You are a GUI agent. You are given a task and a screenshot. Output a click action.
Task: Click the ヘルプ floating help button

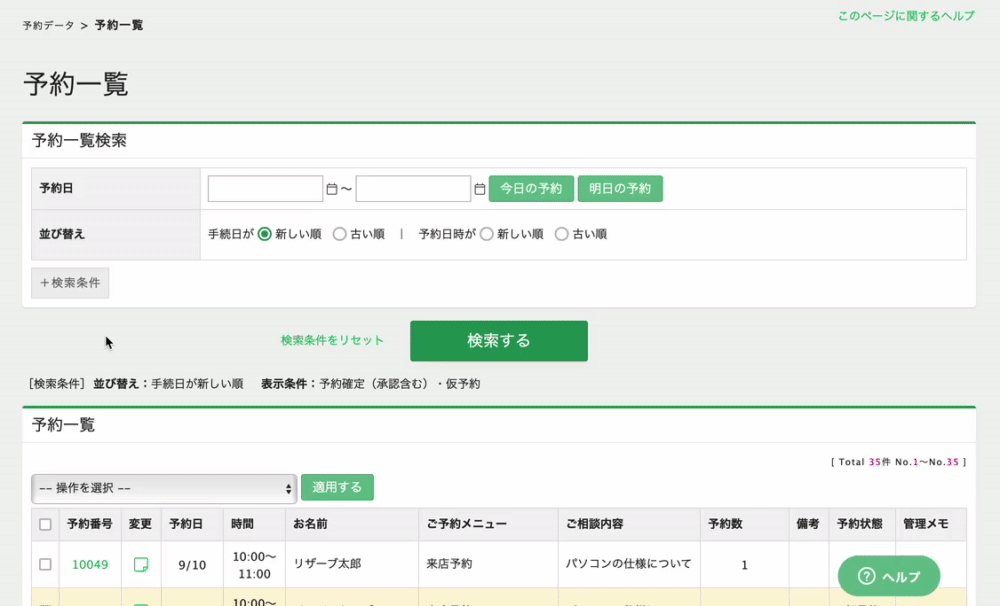coord(889,576)
